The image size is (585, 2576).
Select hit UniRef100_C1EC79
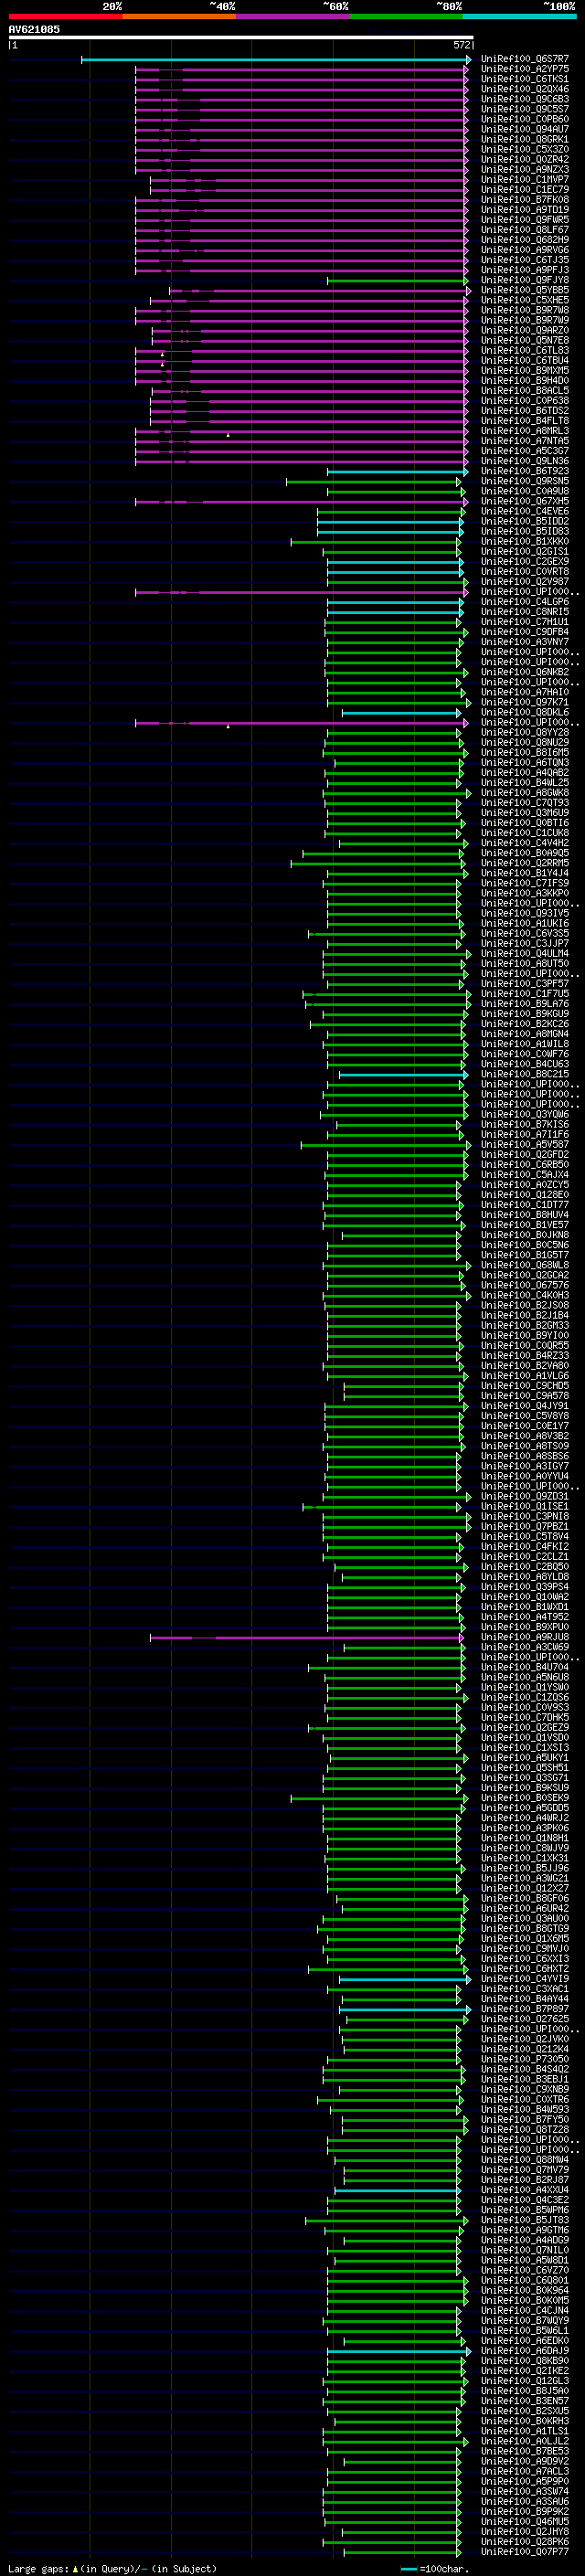click(x=525, y=189)
